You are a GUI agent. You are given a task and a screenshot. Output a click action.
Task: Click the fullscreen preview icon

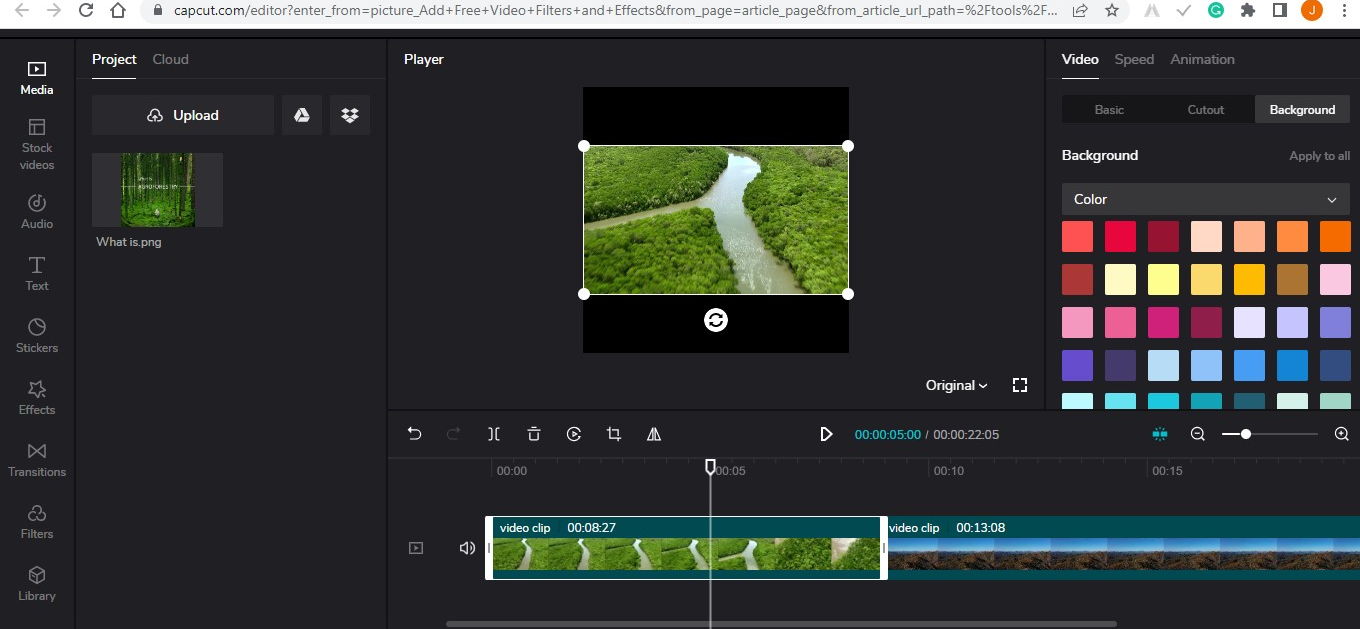click(x=1020, y=385)
